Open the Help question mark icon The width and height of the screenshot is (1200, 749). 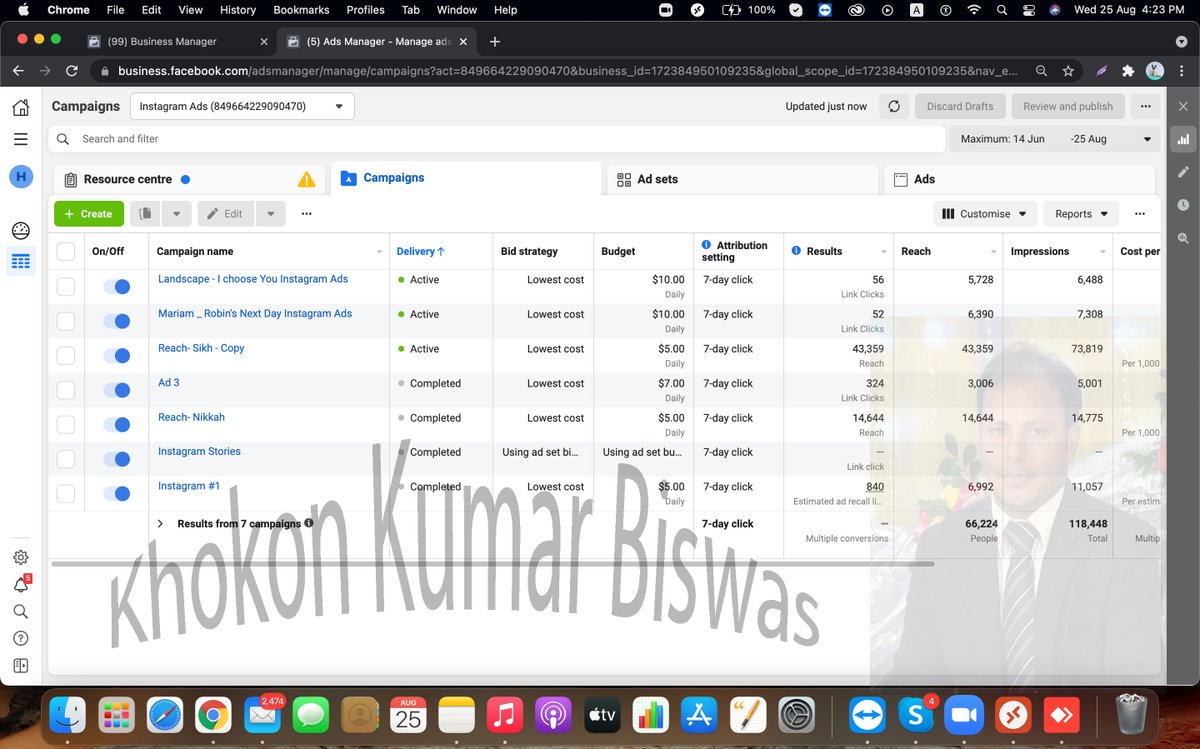[20, 638]
